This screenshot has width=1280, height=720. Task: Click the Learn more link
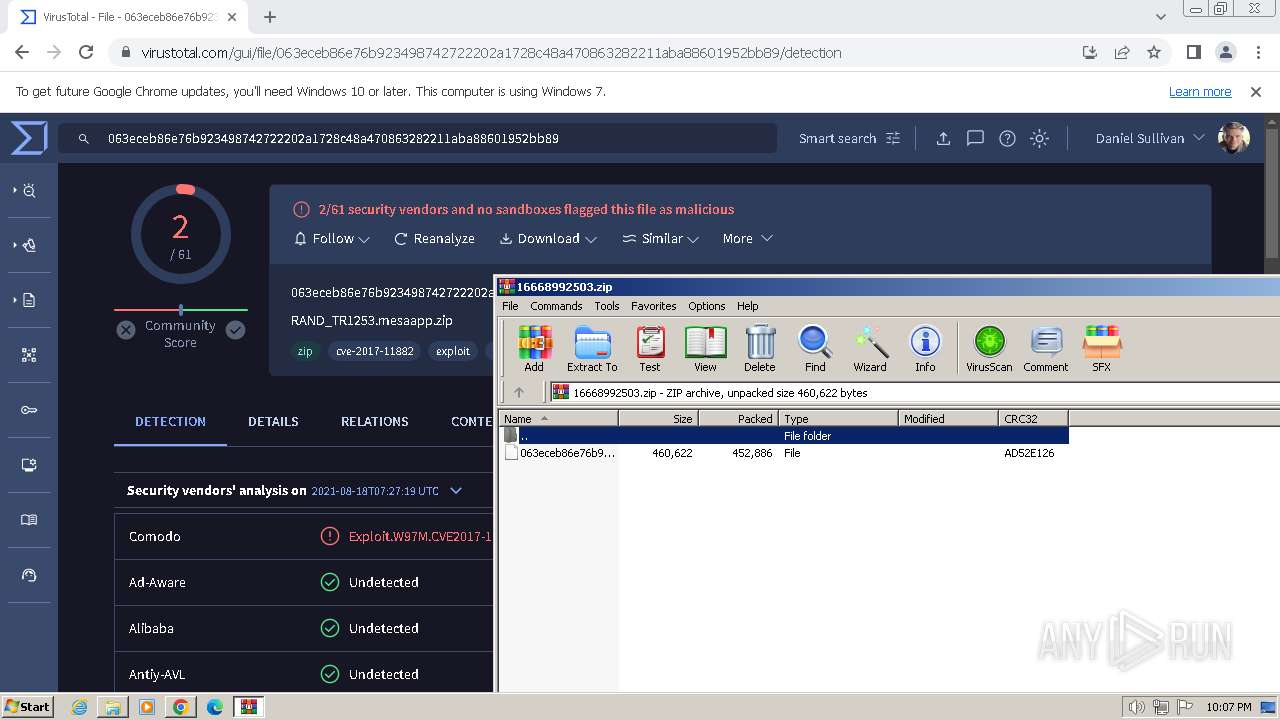tap(1200, 91)
